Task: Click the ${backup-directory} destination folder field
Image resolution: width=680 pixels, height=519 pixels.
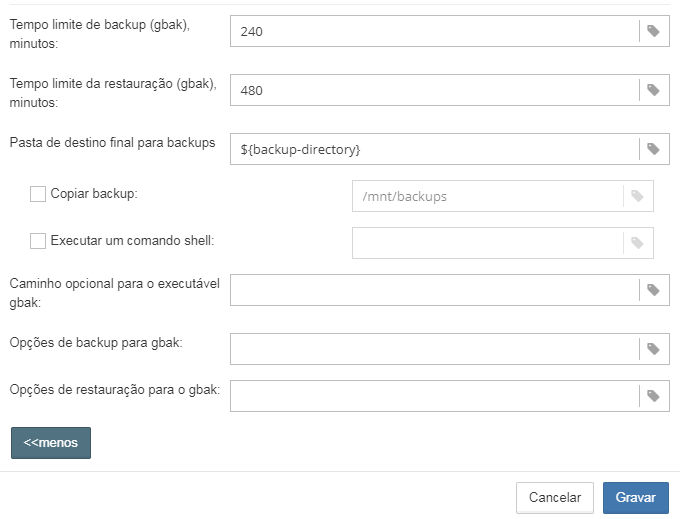Action: coord(434,149)
